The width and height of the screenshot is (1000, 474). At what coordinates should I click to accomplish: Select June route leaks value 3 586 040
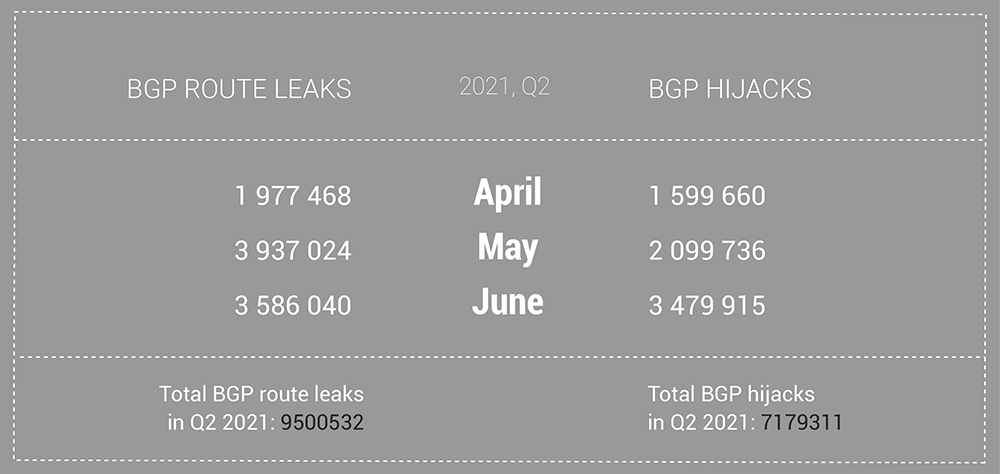click(x=293, y=306)
